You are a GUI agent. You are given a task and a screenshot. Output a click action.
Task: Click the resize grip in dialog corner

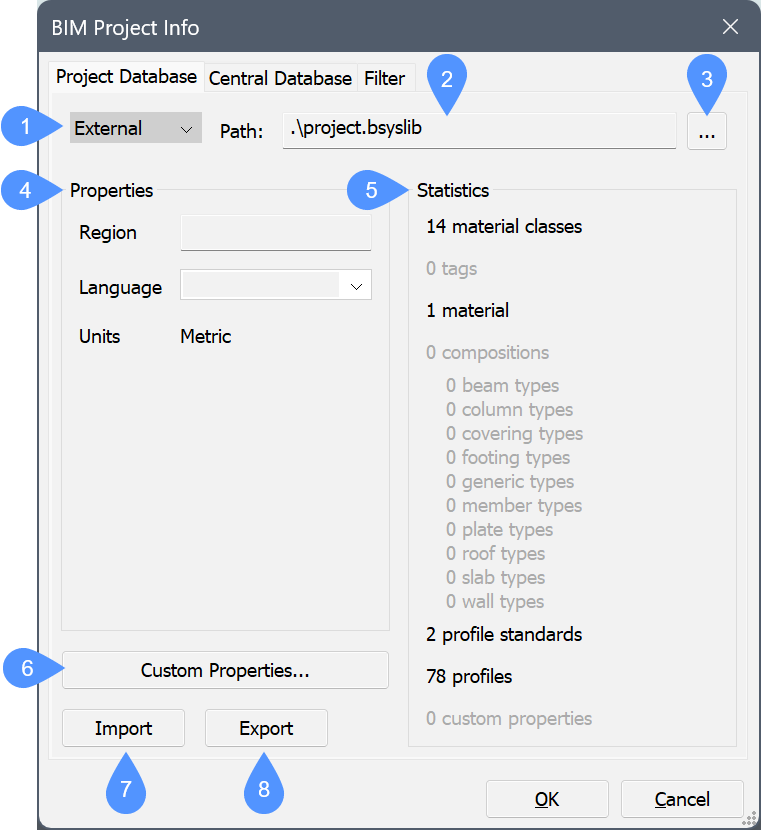(x=747, y=819)
